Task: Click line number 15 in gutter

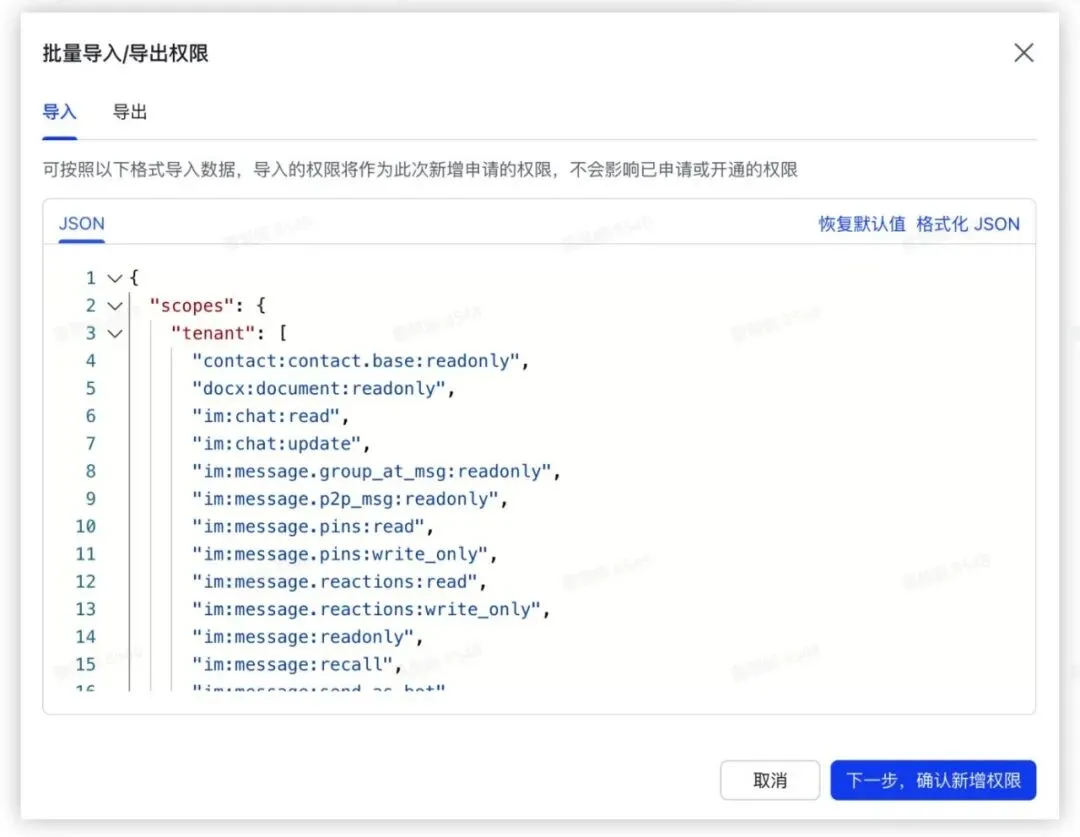Action: 85,664
